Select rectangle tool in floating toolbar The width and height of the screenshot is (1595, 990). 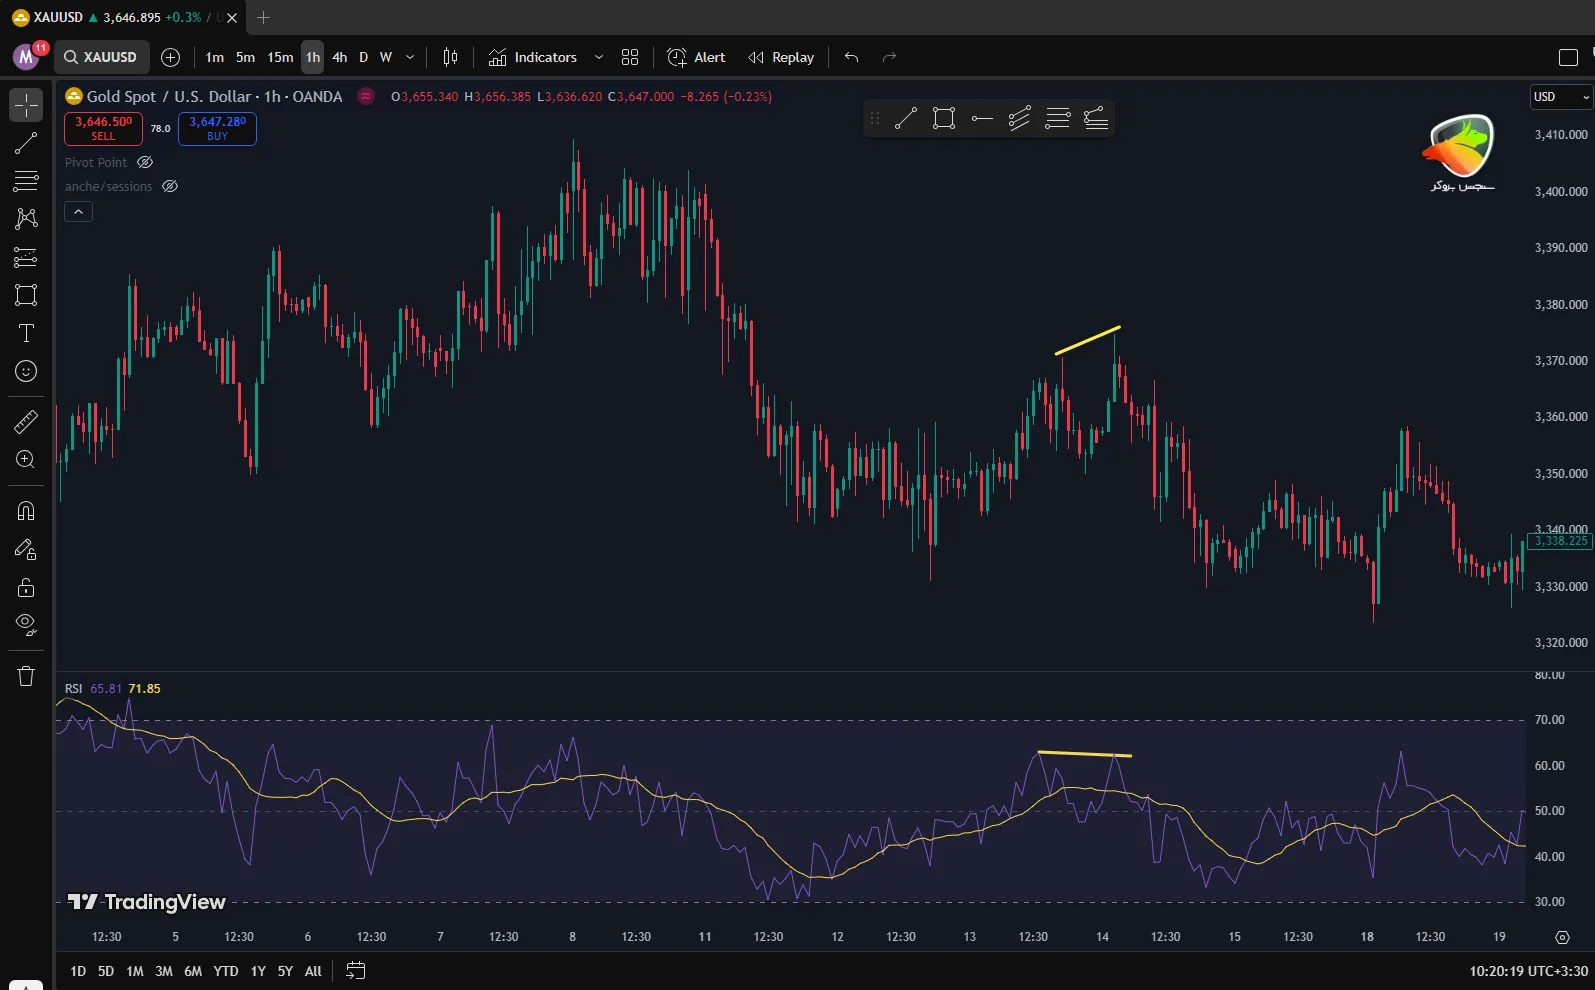pos(944,119)
